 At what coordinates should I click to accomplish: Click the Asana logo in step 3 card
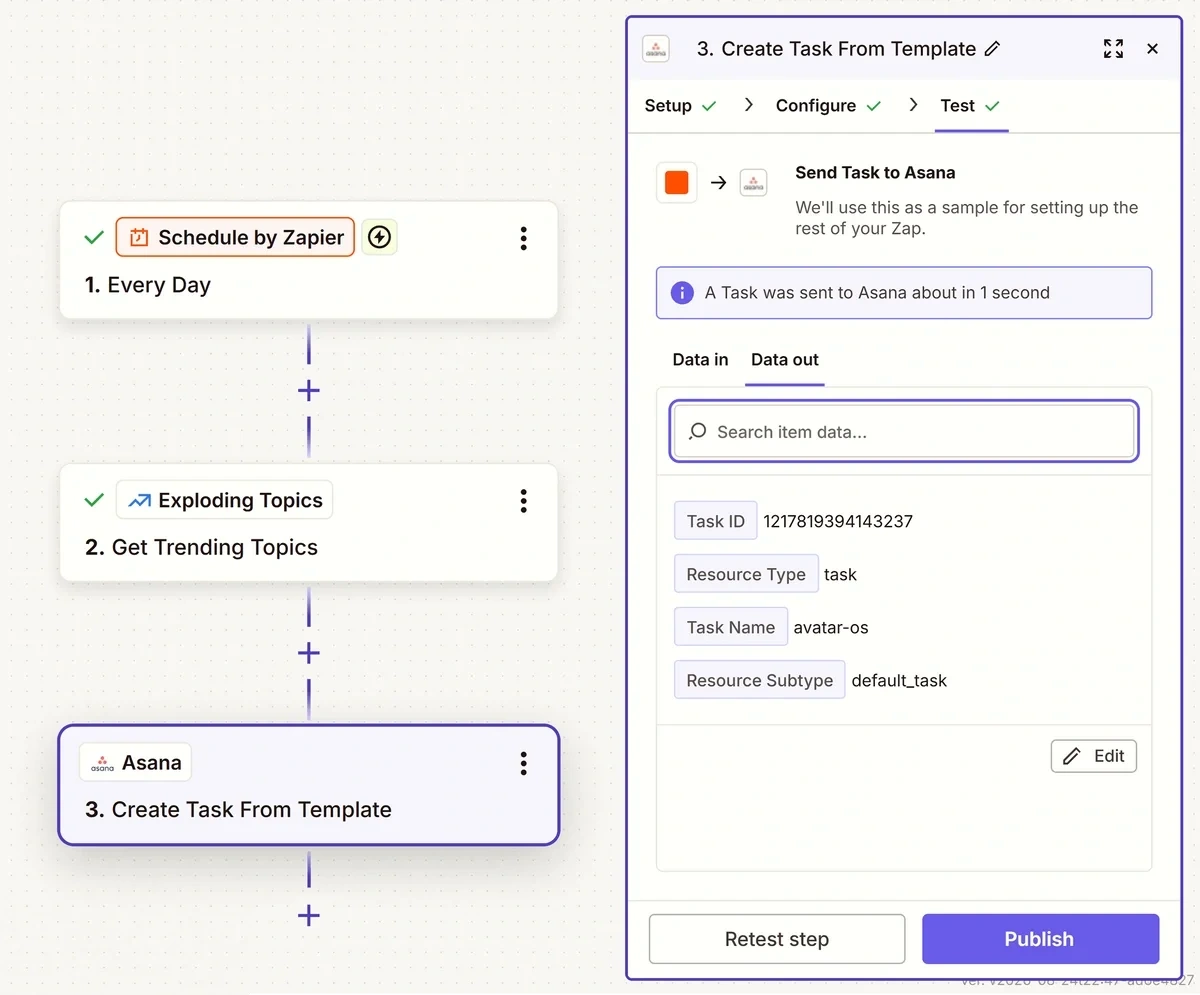point(102,763)
